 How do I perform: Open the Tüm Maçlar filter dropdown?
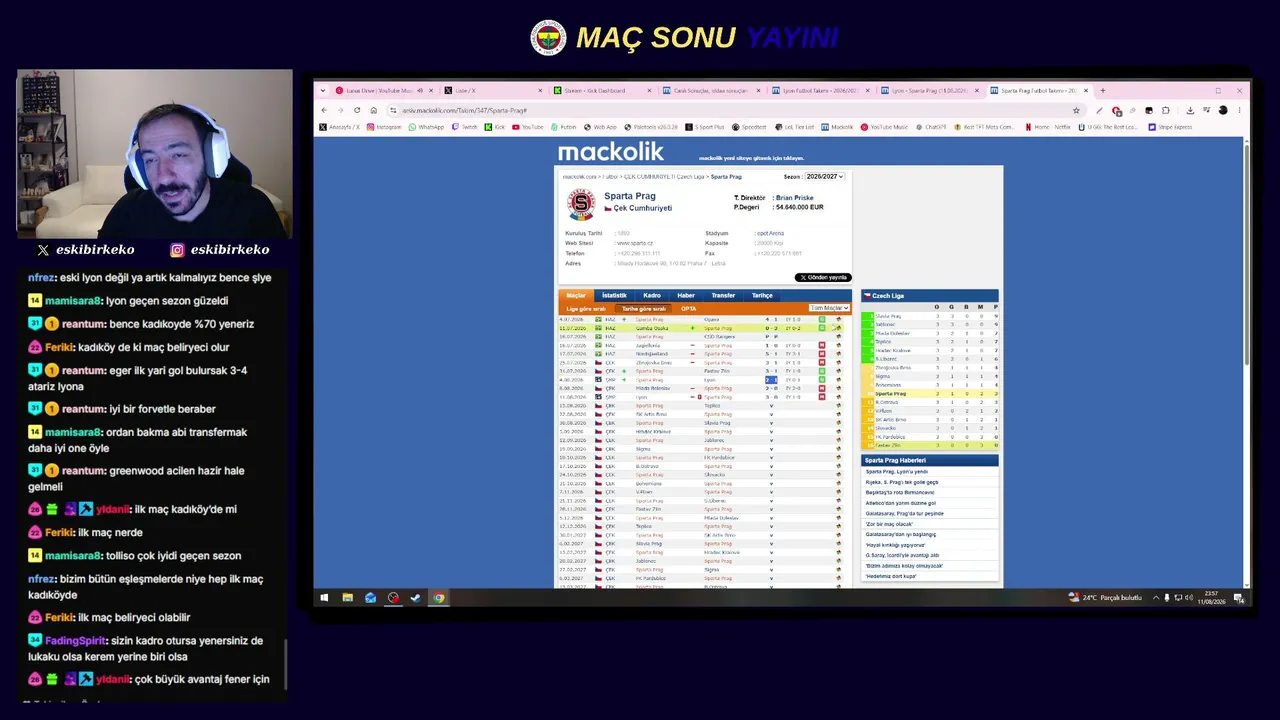830,308
